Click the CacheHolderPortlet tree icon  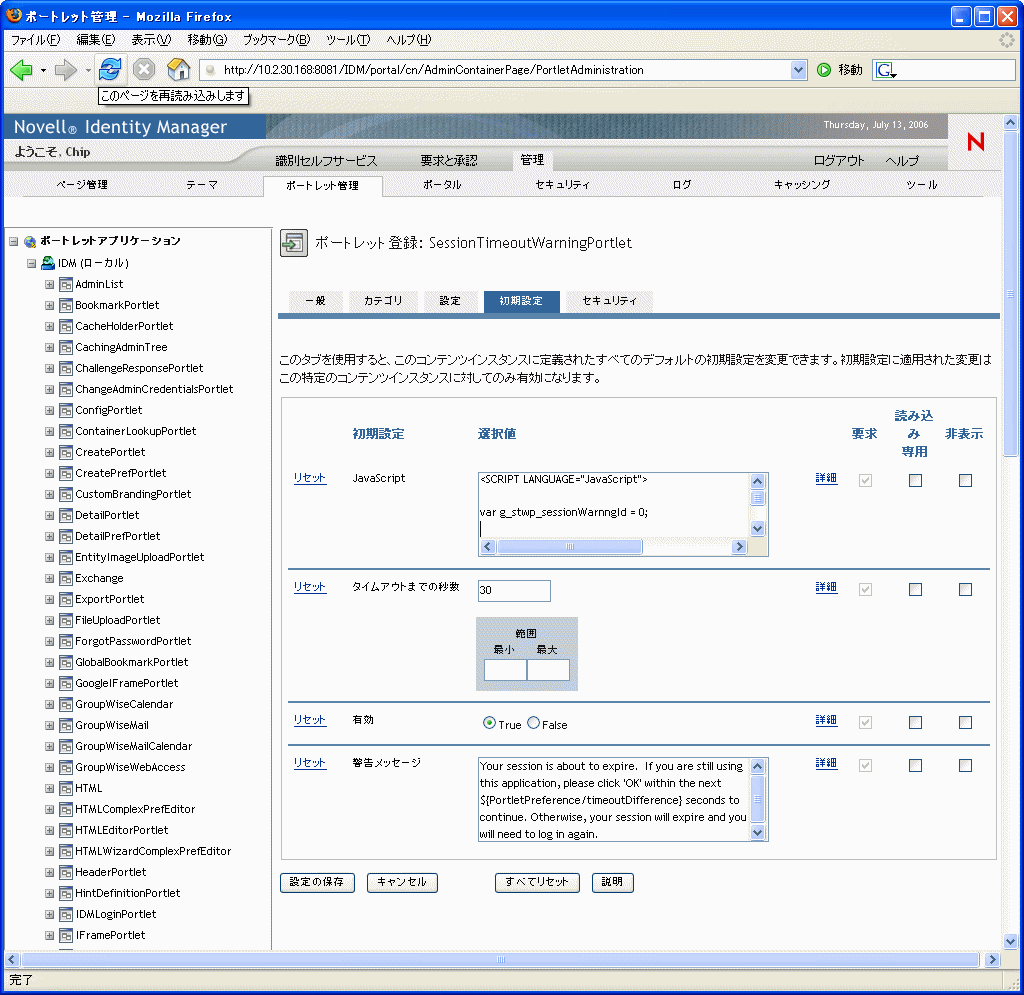tap(65, 326)
